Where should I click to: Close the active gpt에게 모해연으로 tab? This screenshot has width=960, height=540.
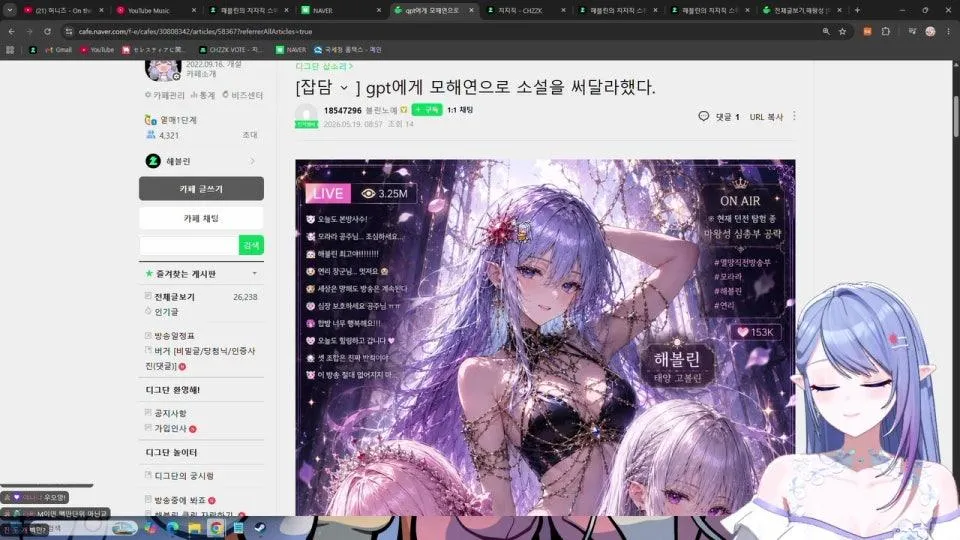point(471,10)
